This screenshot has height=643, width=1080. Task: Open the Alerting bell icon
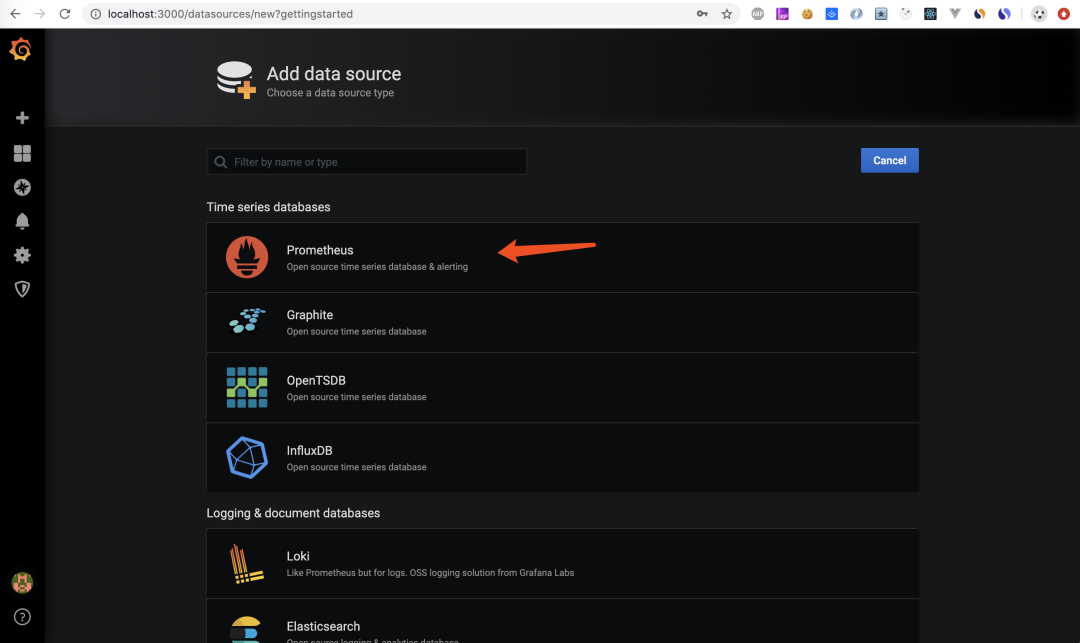(x=22, y=221)
